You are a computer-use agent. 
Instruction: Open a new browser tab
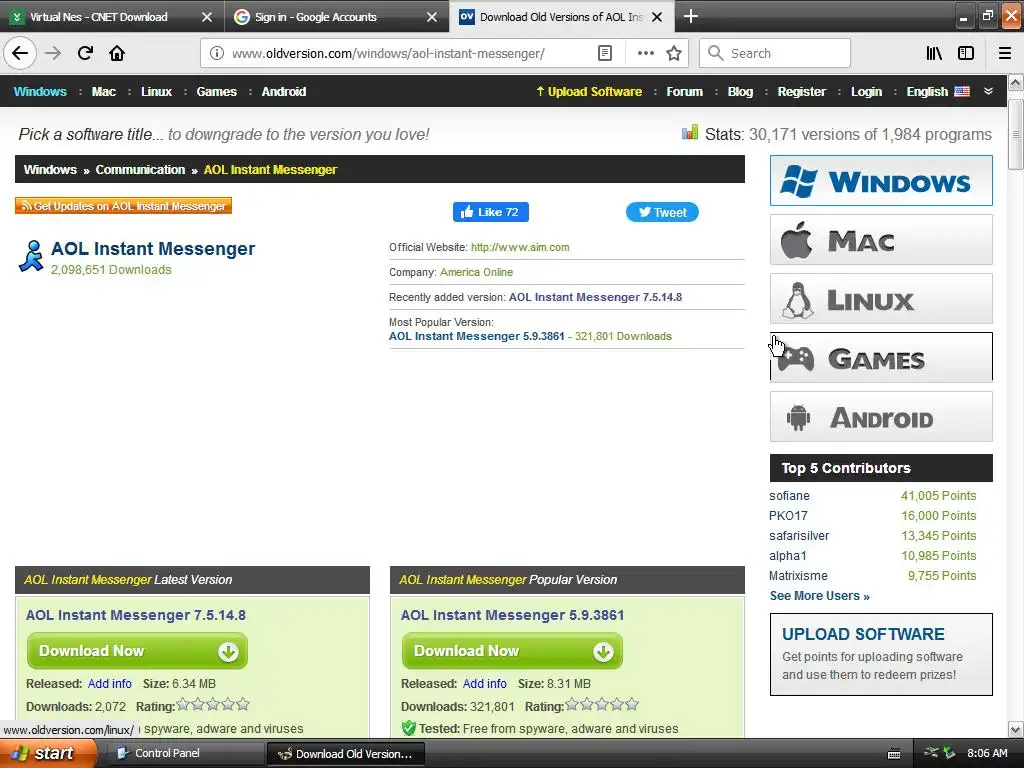(691, 16)
